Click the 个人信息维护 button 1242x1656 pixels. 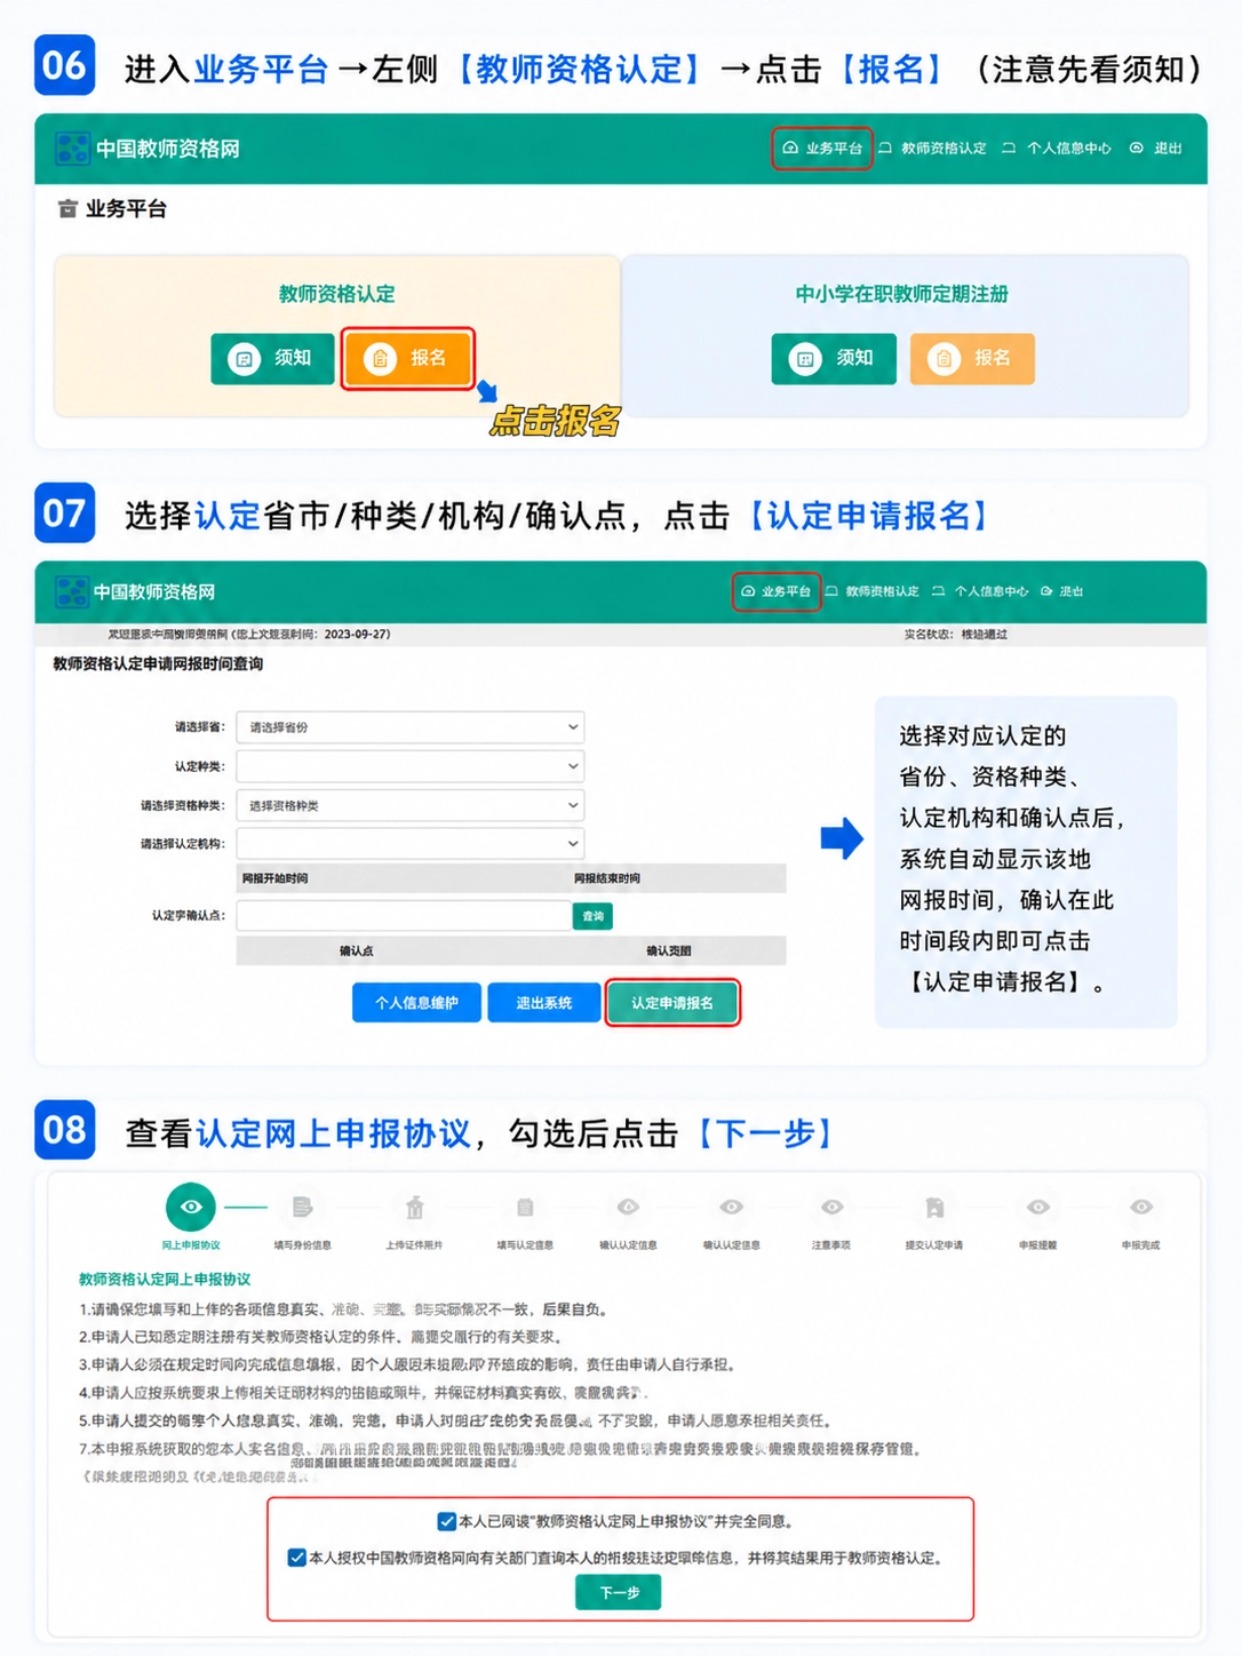pyautogui.click(x=416, y=1003)
